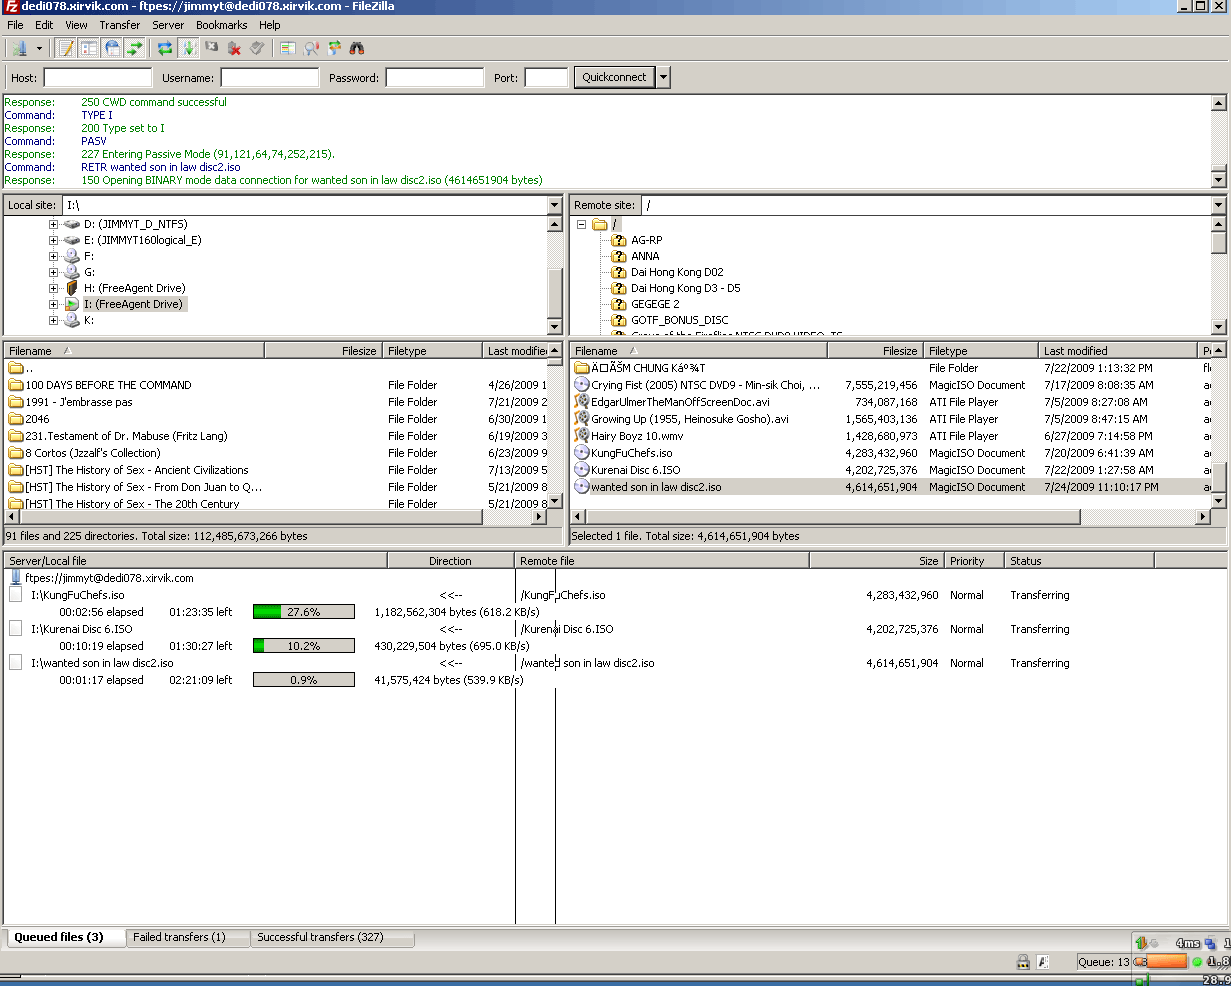The height and width of the screenshot is (986, 1231).
Task: Open the Quickconnect history dropdown arrow
Action: pos(663,77)
